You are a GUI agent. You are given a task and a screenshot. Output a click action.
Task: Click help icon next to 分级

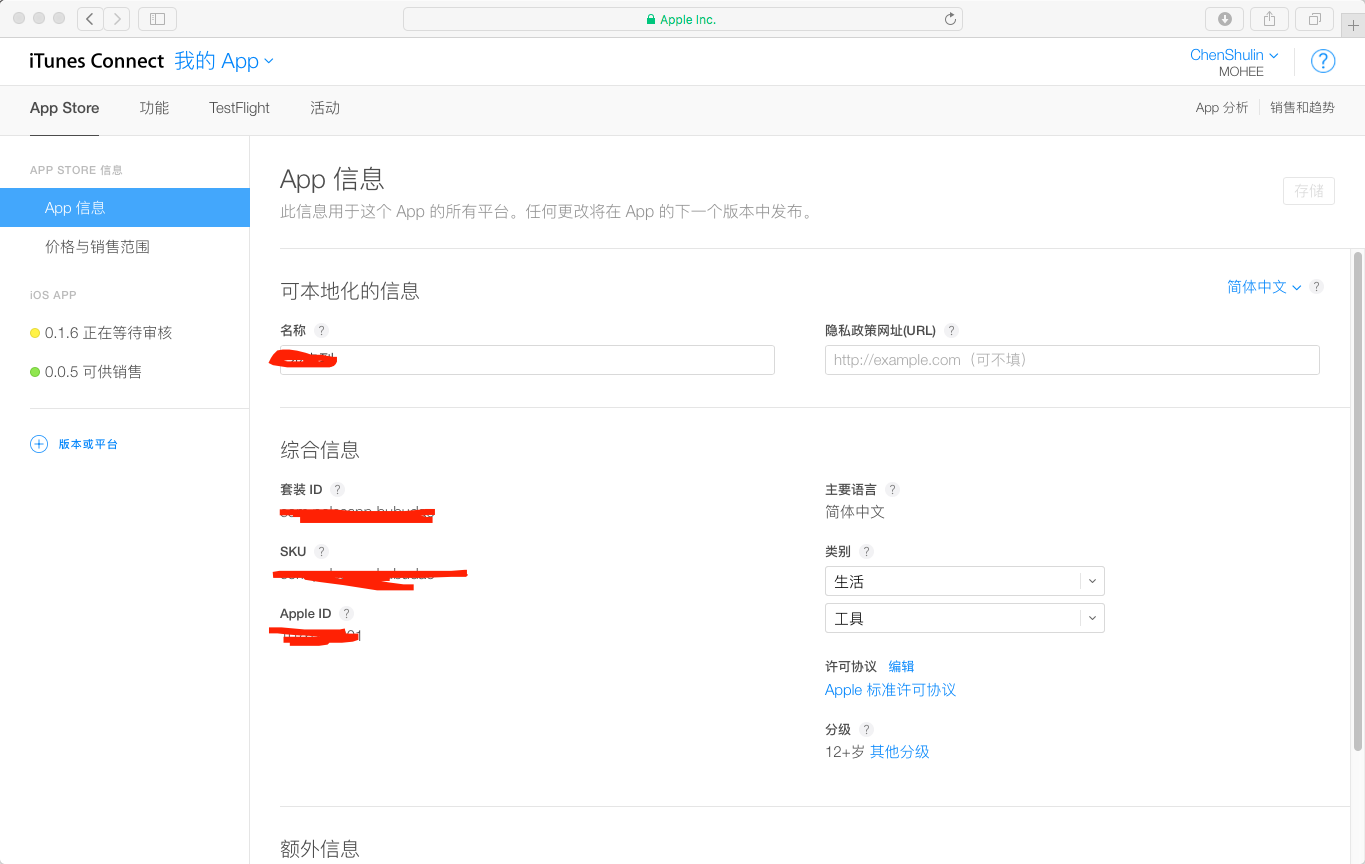(x=866, y=729)
